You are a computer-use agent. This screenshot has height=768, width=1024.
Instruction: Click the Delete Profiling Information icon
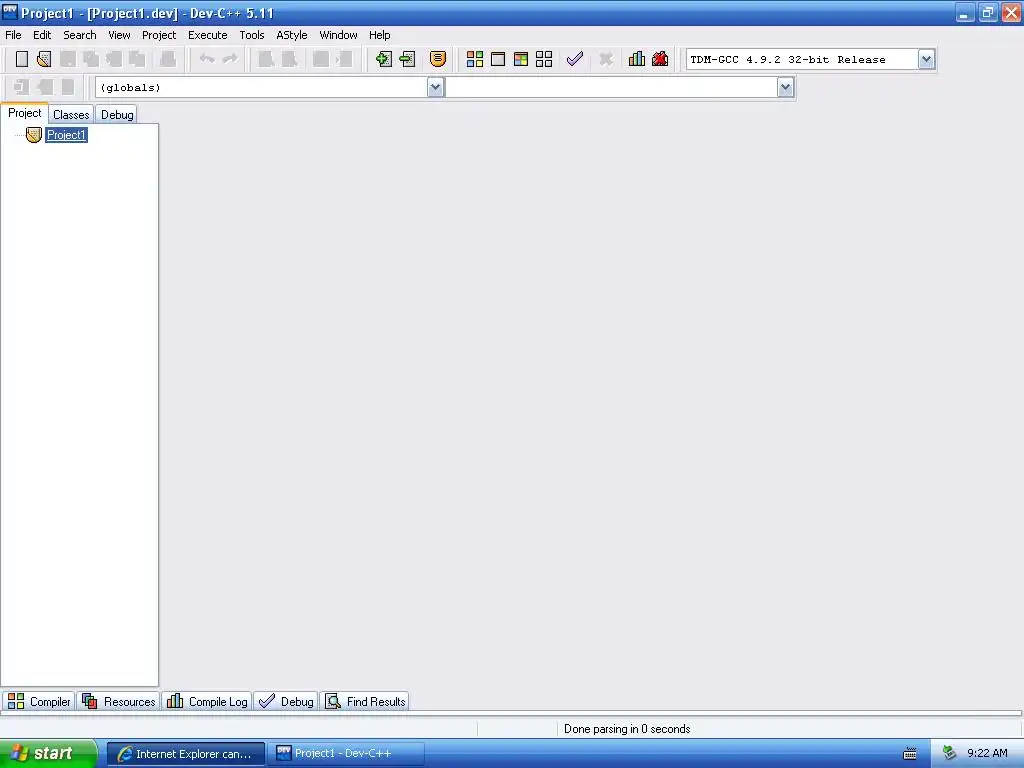pos(660,59)
